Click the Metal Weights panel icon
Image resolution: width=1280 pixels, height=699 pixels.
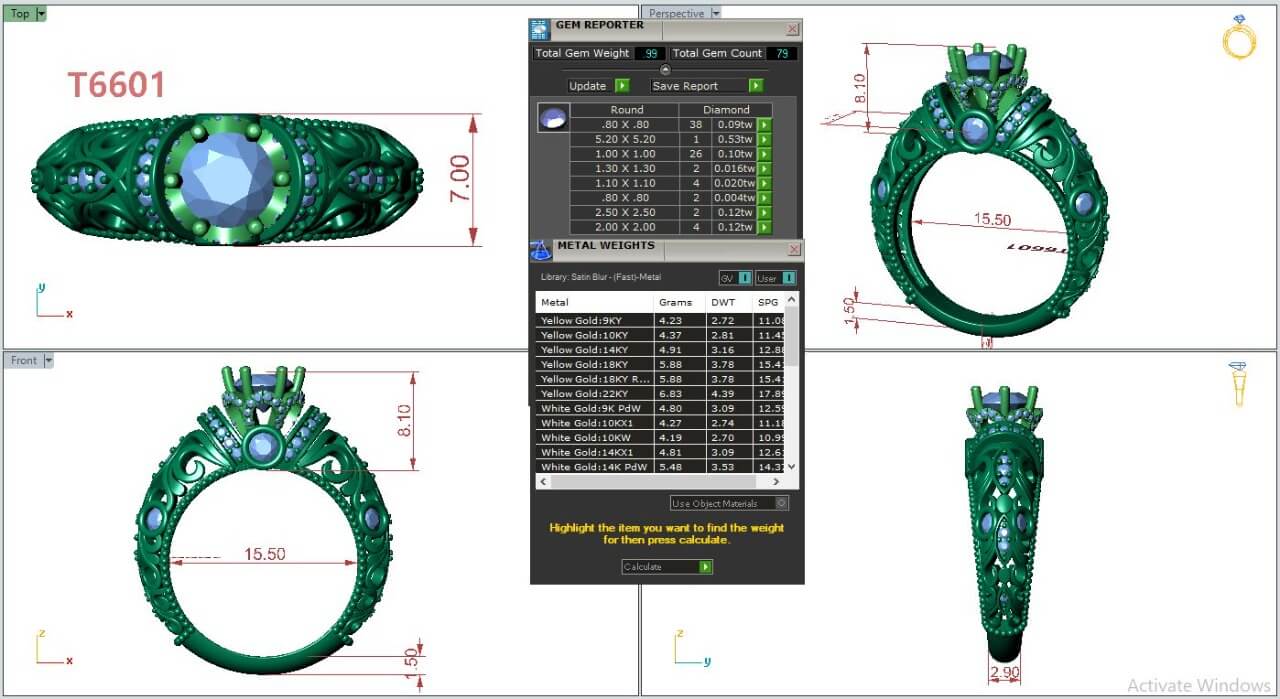point(540,250)
